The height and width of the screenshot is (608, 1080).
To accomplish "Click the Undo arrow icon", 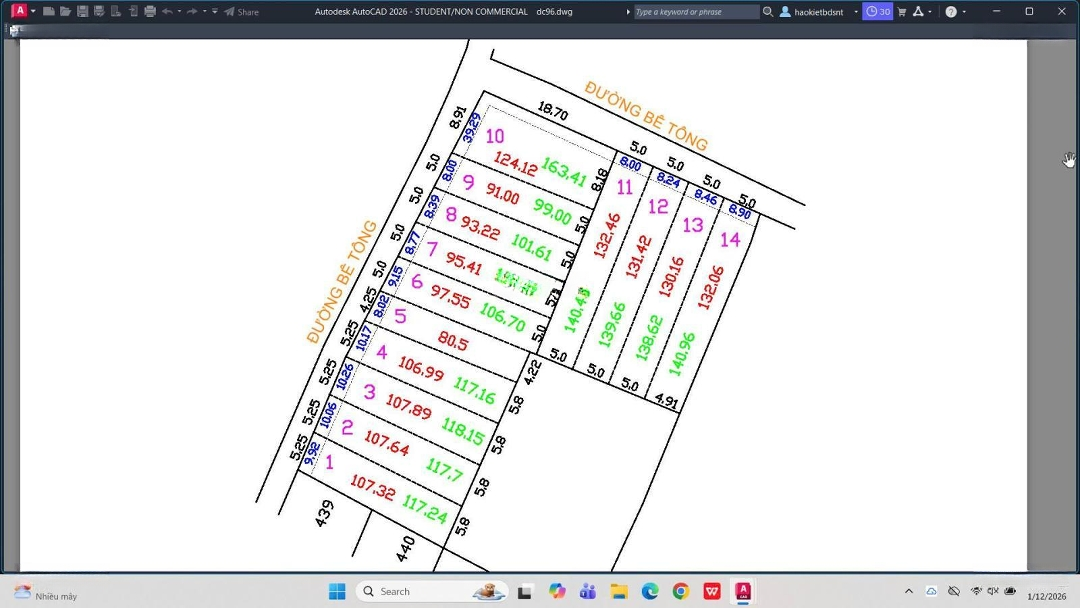I will click(x=166, y=12).
